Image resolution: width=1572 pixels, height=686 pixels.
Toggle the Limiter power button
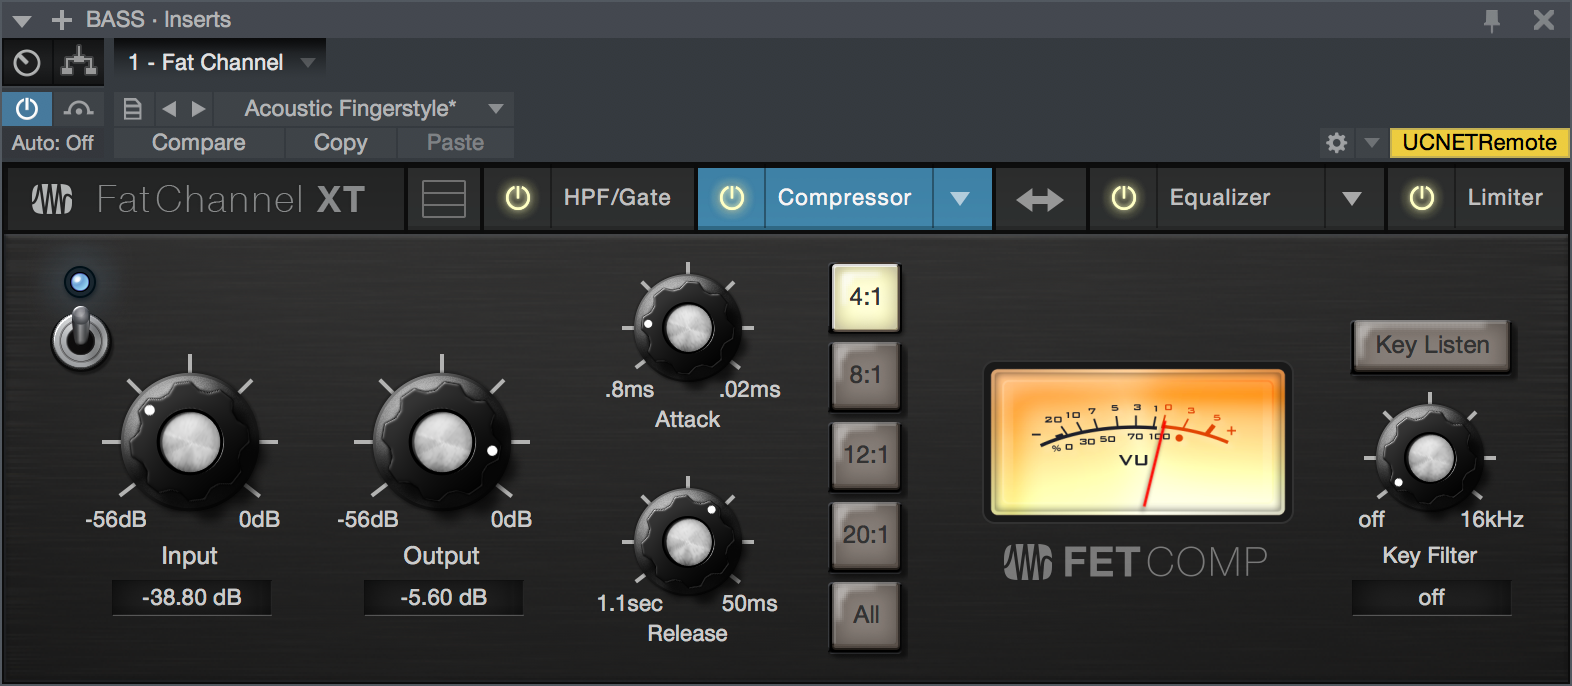click(1422, 198)
